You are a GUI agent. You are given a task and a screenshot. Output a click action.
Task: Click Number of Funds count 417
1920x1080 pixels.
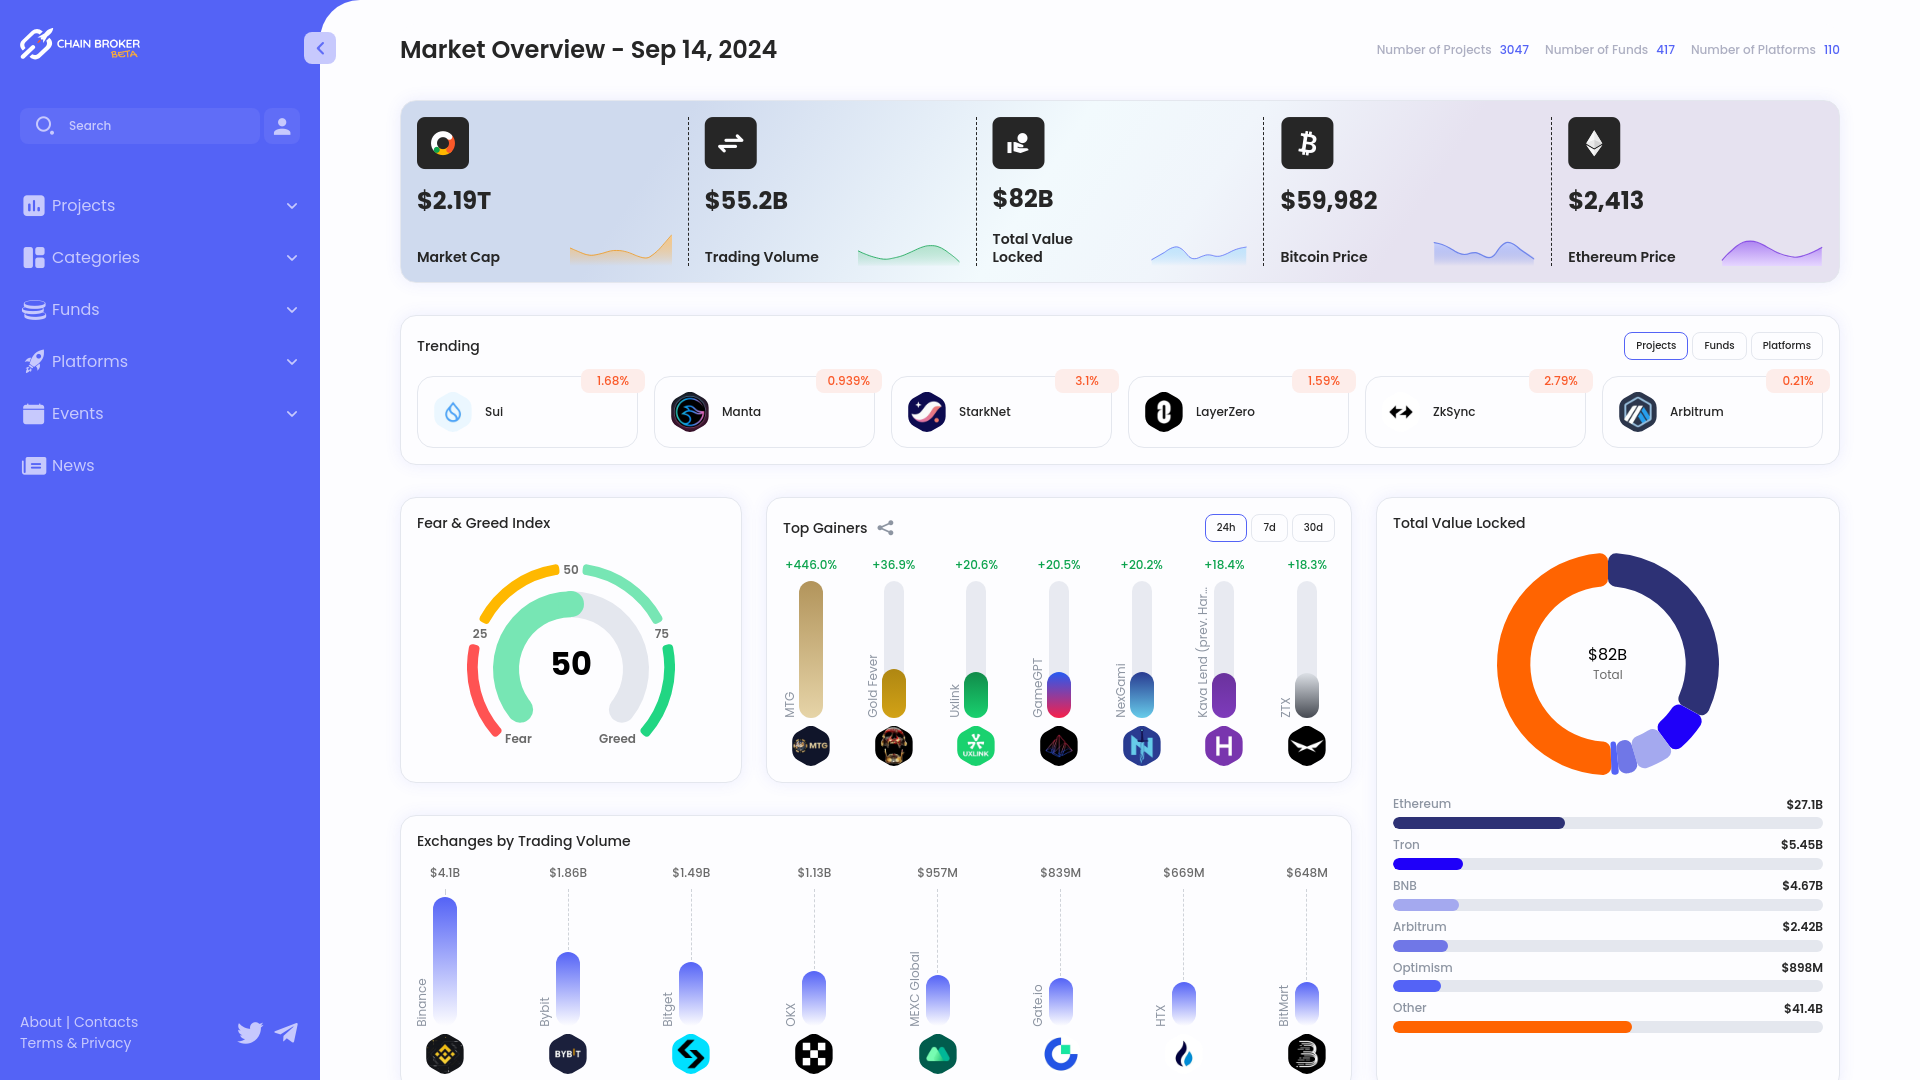1665,50
